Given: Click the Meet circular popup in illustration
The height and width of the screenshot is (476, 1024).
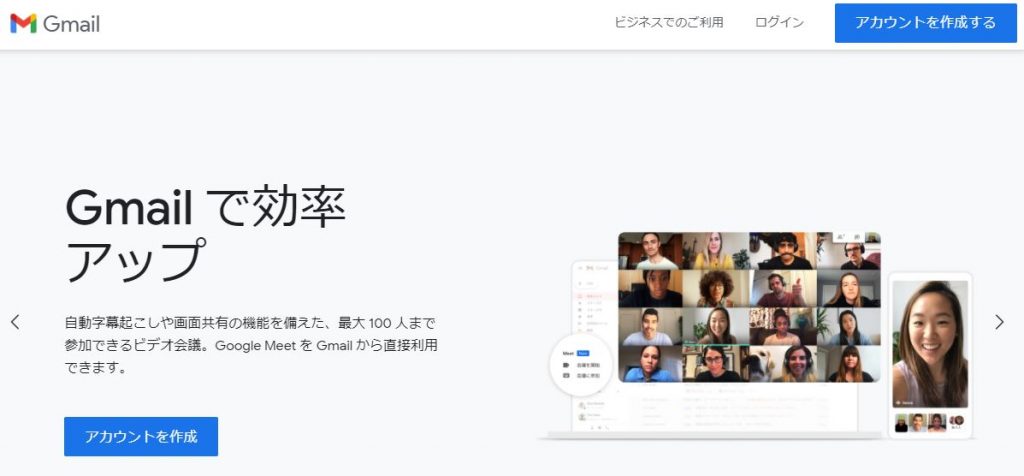Looking at the screenshot, I should pos(581,364).
